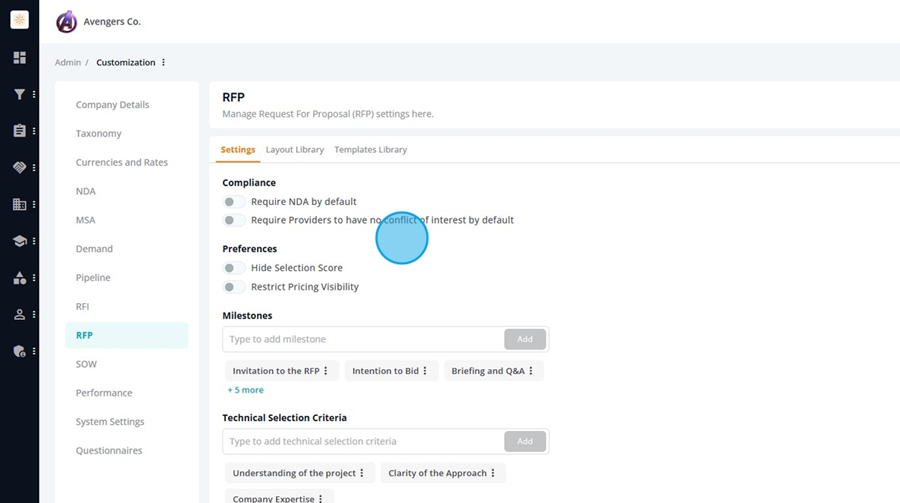Screen dimensions: 900x503
Task: Click the funnel filter icon in sidebar
Action: (x=20, y=94)
